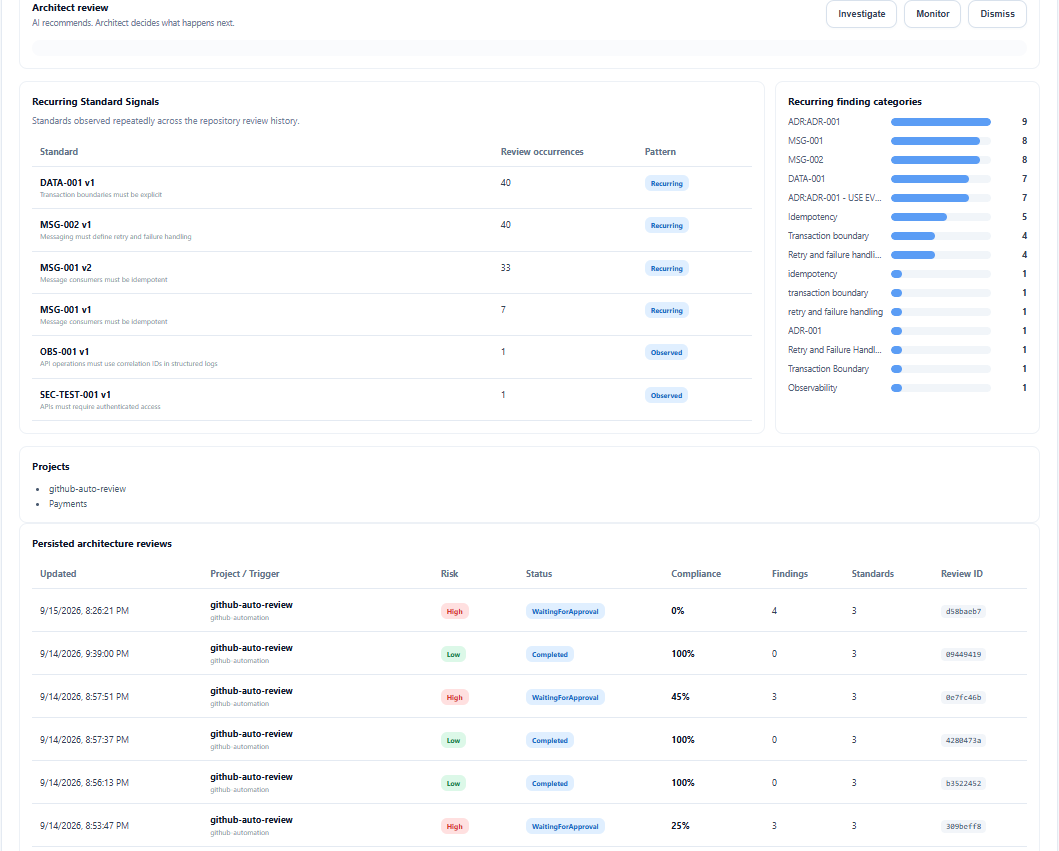Image resolution: width=1059 pixels, height=851 pixels.
Task: Open the MSG-001 v2 standard entry
Action: [392, 273]
